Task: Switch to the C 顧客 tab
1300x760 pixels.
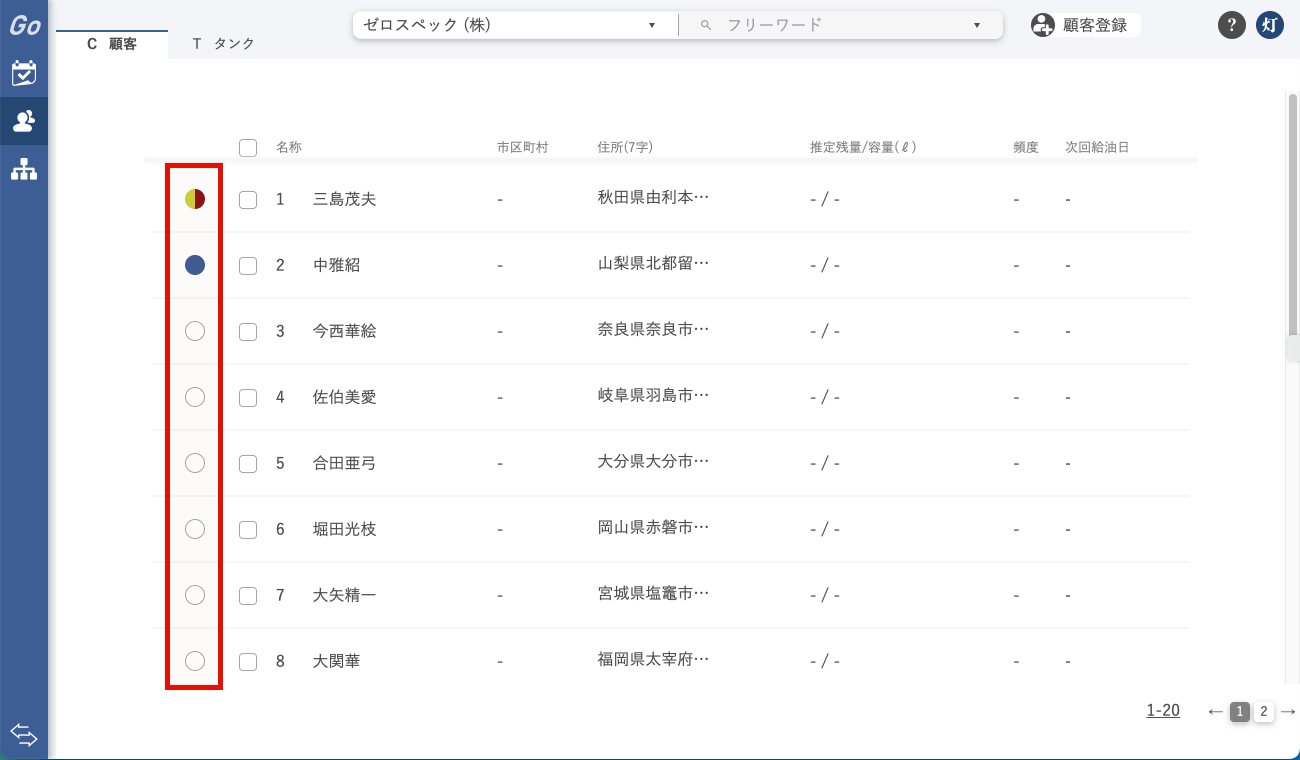Action: [112, 44]
